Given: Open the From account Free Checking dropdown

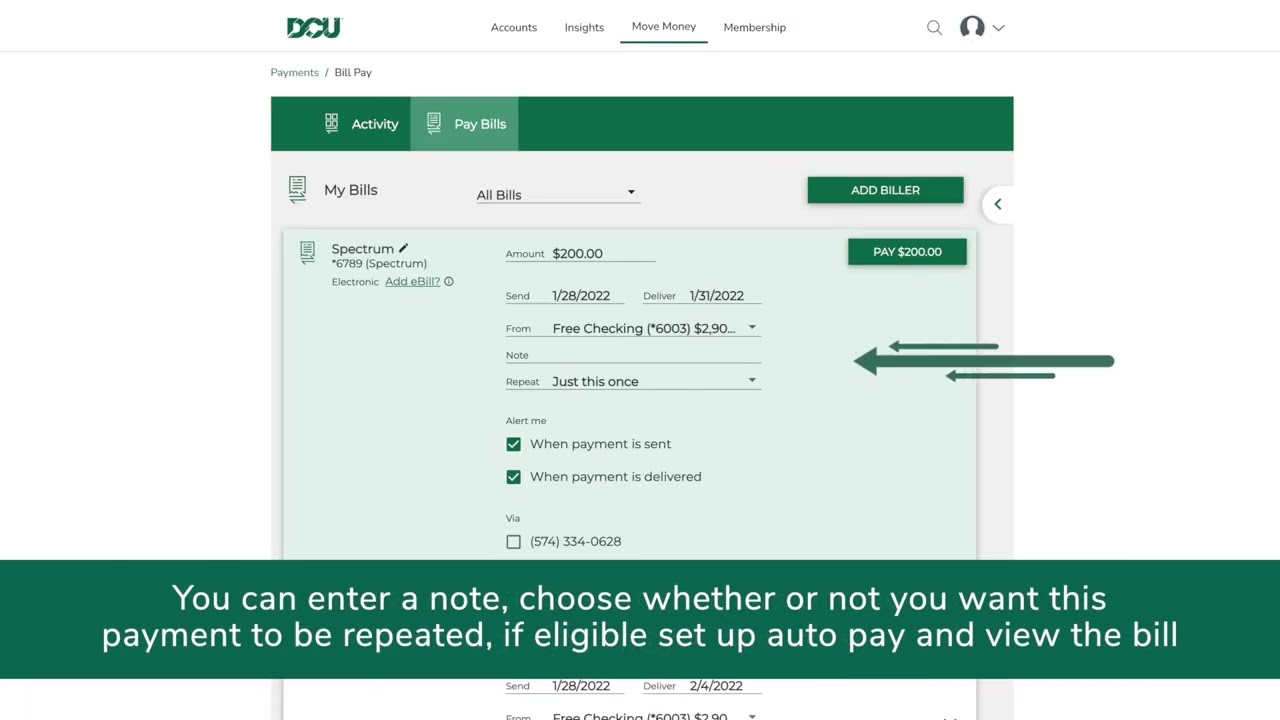Looking at the screenshot, I should tap(655, 328).
